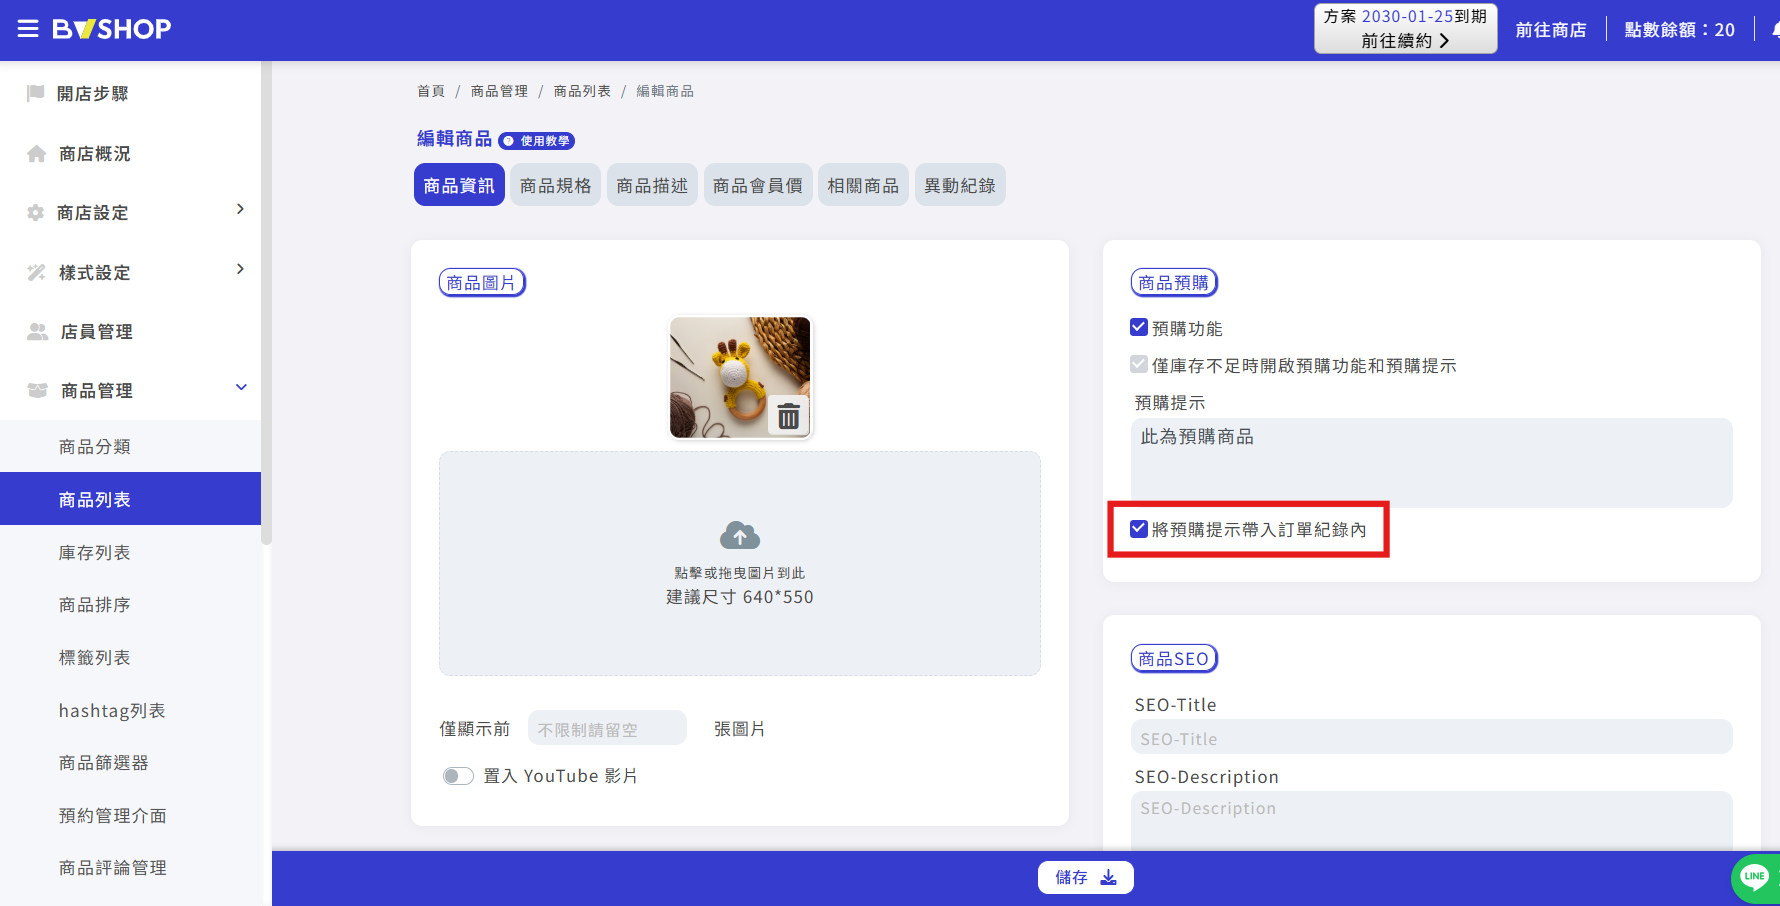
Task: Expand the 商店設定 chevron
Action: coord(240,209)
